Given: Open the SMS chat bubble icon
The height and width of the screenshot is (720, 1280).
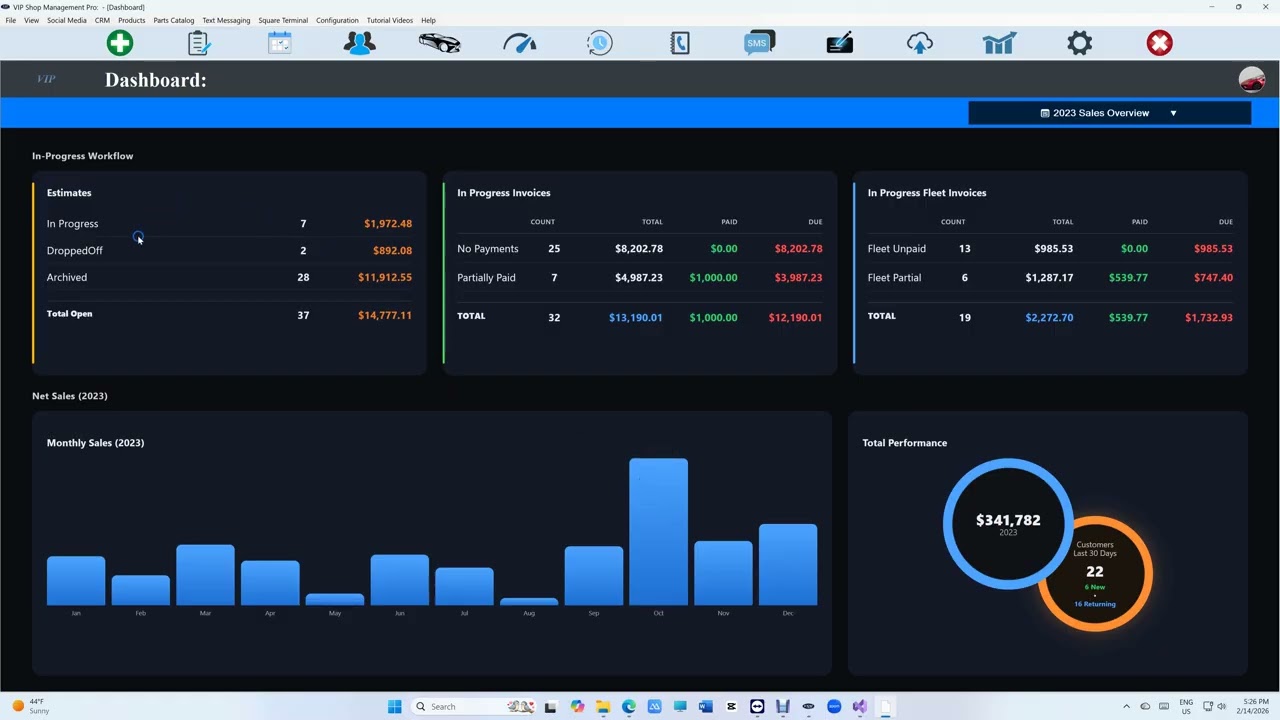Looking at the screenshot, I should coord(759,43).
